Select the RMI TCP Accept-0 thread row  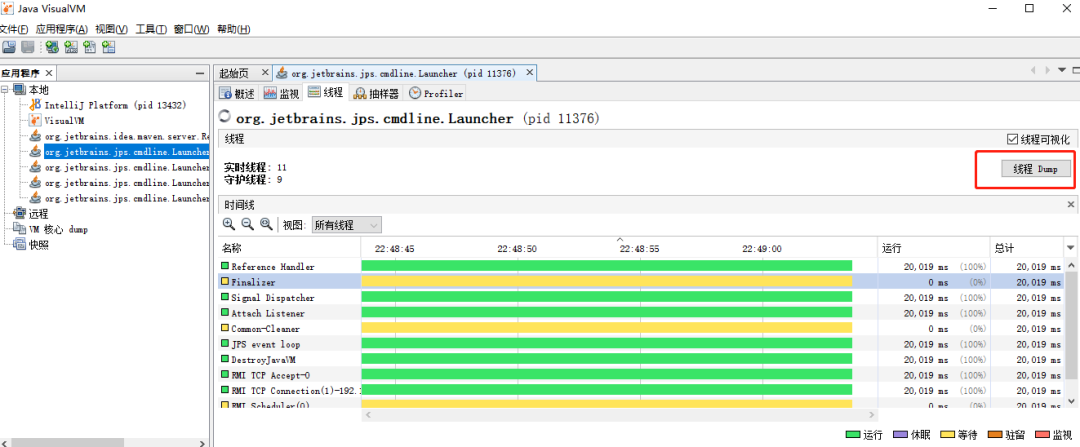point(641,375)
